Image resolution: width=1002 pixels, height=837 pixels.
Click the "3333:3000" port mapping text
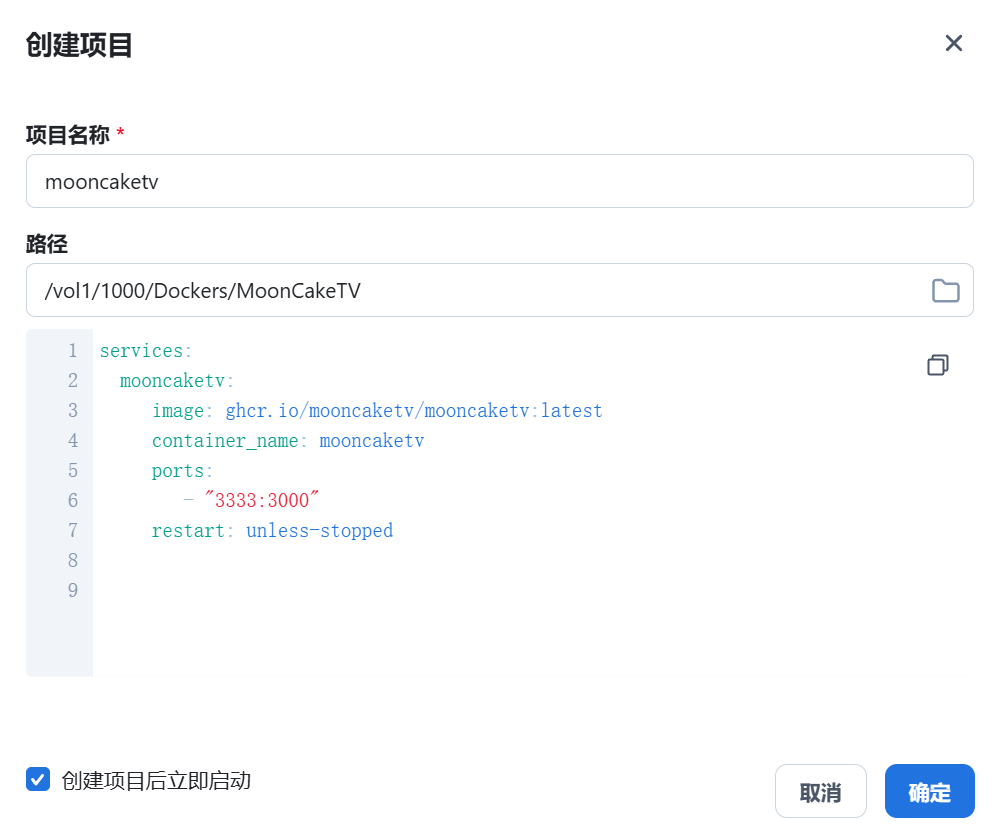coord(262,500)
